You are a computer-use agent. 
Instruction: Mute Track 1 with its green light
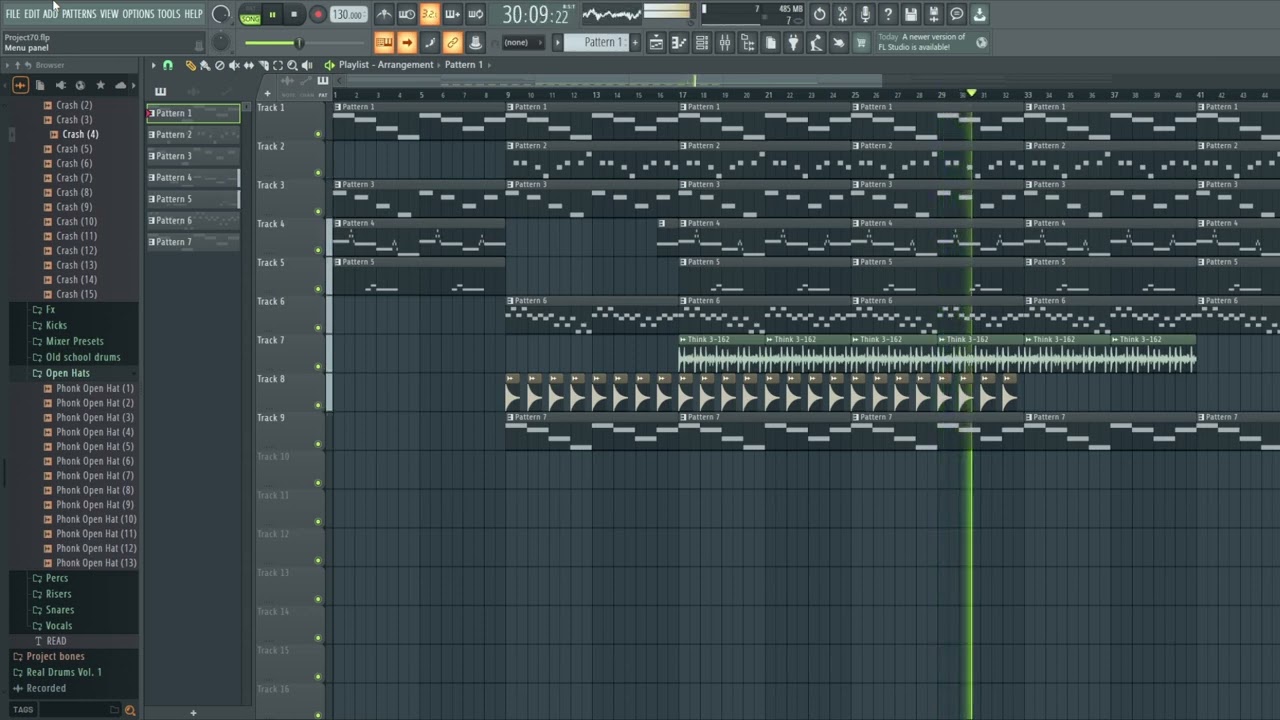point(318,134)
